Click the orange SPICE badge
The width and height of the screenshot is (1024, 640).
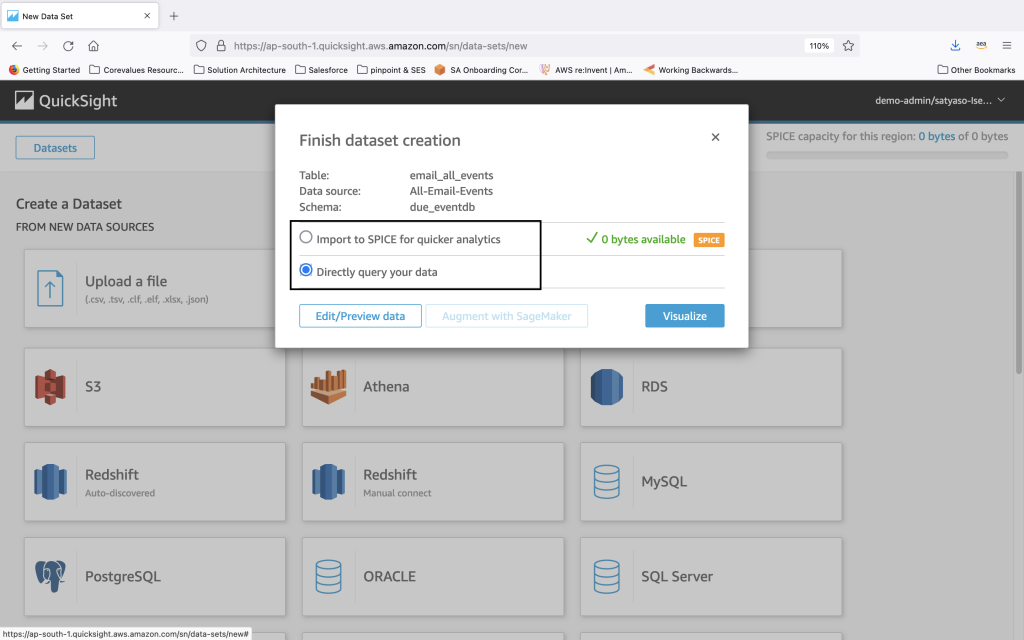pyautogui.click(x=709, y=240)
